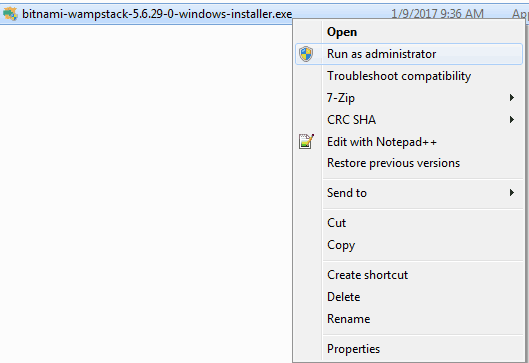
Task: Open the Send to entry
Action: click(x=409, y=193)
